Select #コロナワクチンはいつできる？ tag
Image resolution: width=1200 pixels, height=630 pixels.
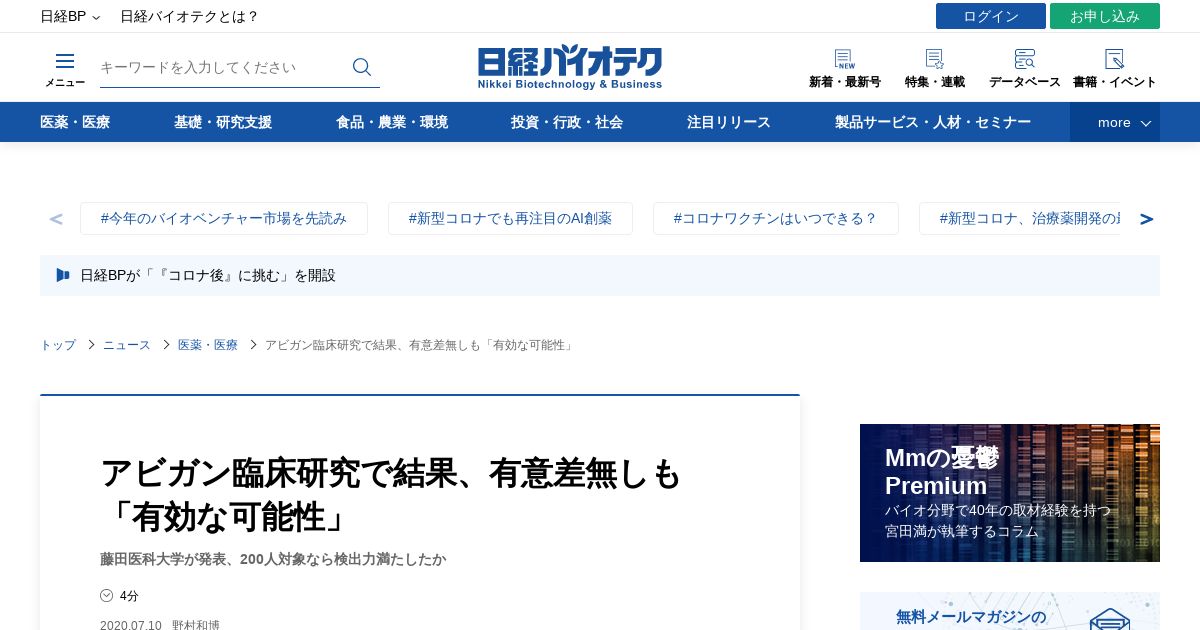point(776,218)
